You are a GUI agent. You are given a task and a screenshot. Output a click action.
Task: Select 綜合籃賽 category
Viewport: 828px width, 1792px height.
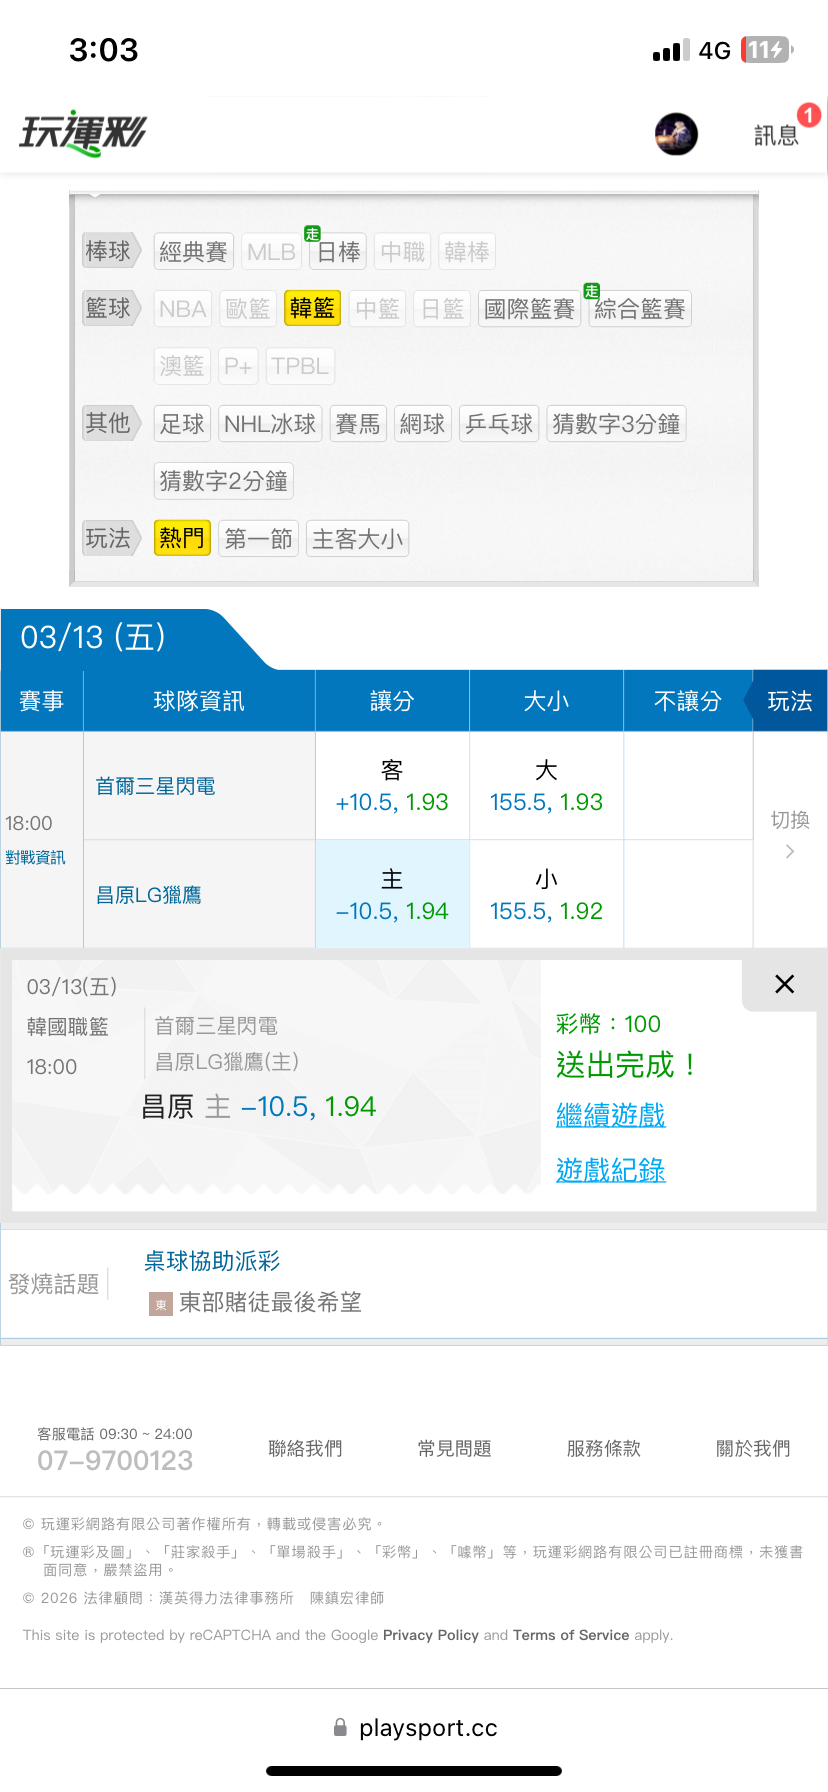tap(640, 309)
